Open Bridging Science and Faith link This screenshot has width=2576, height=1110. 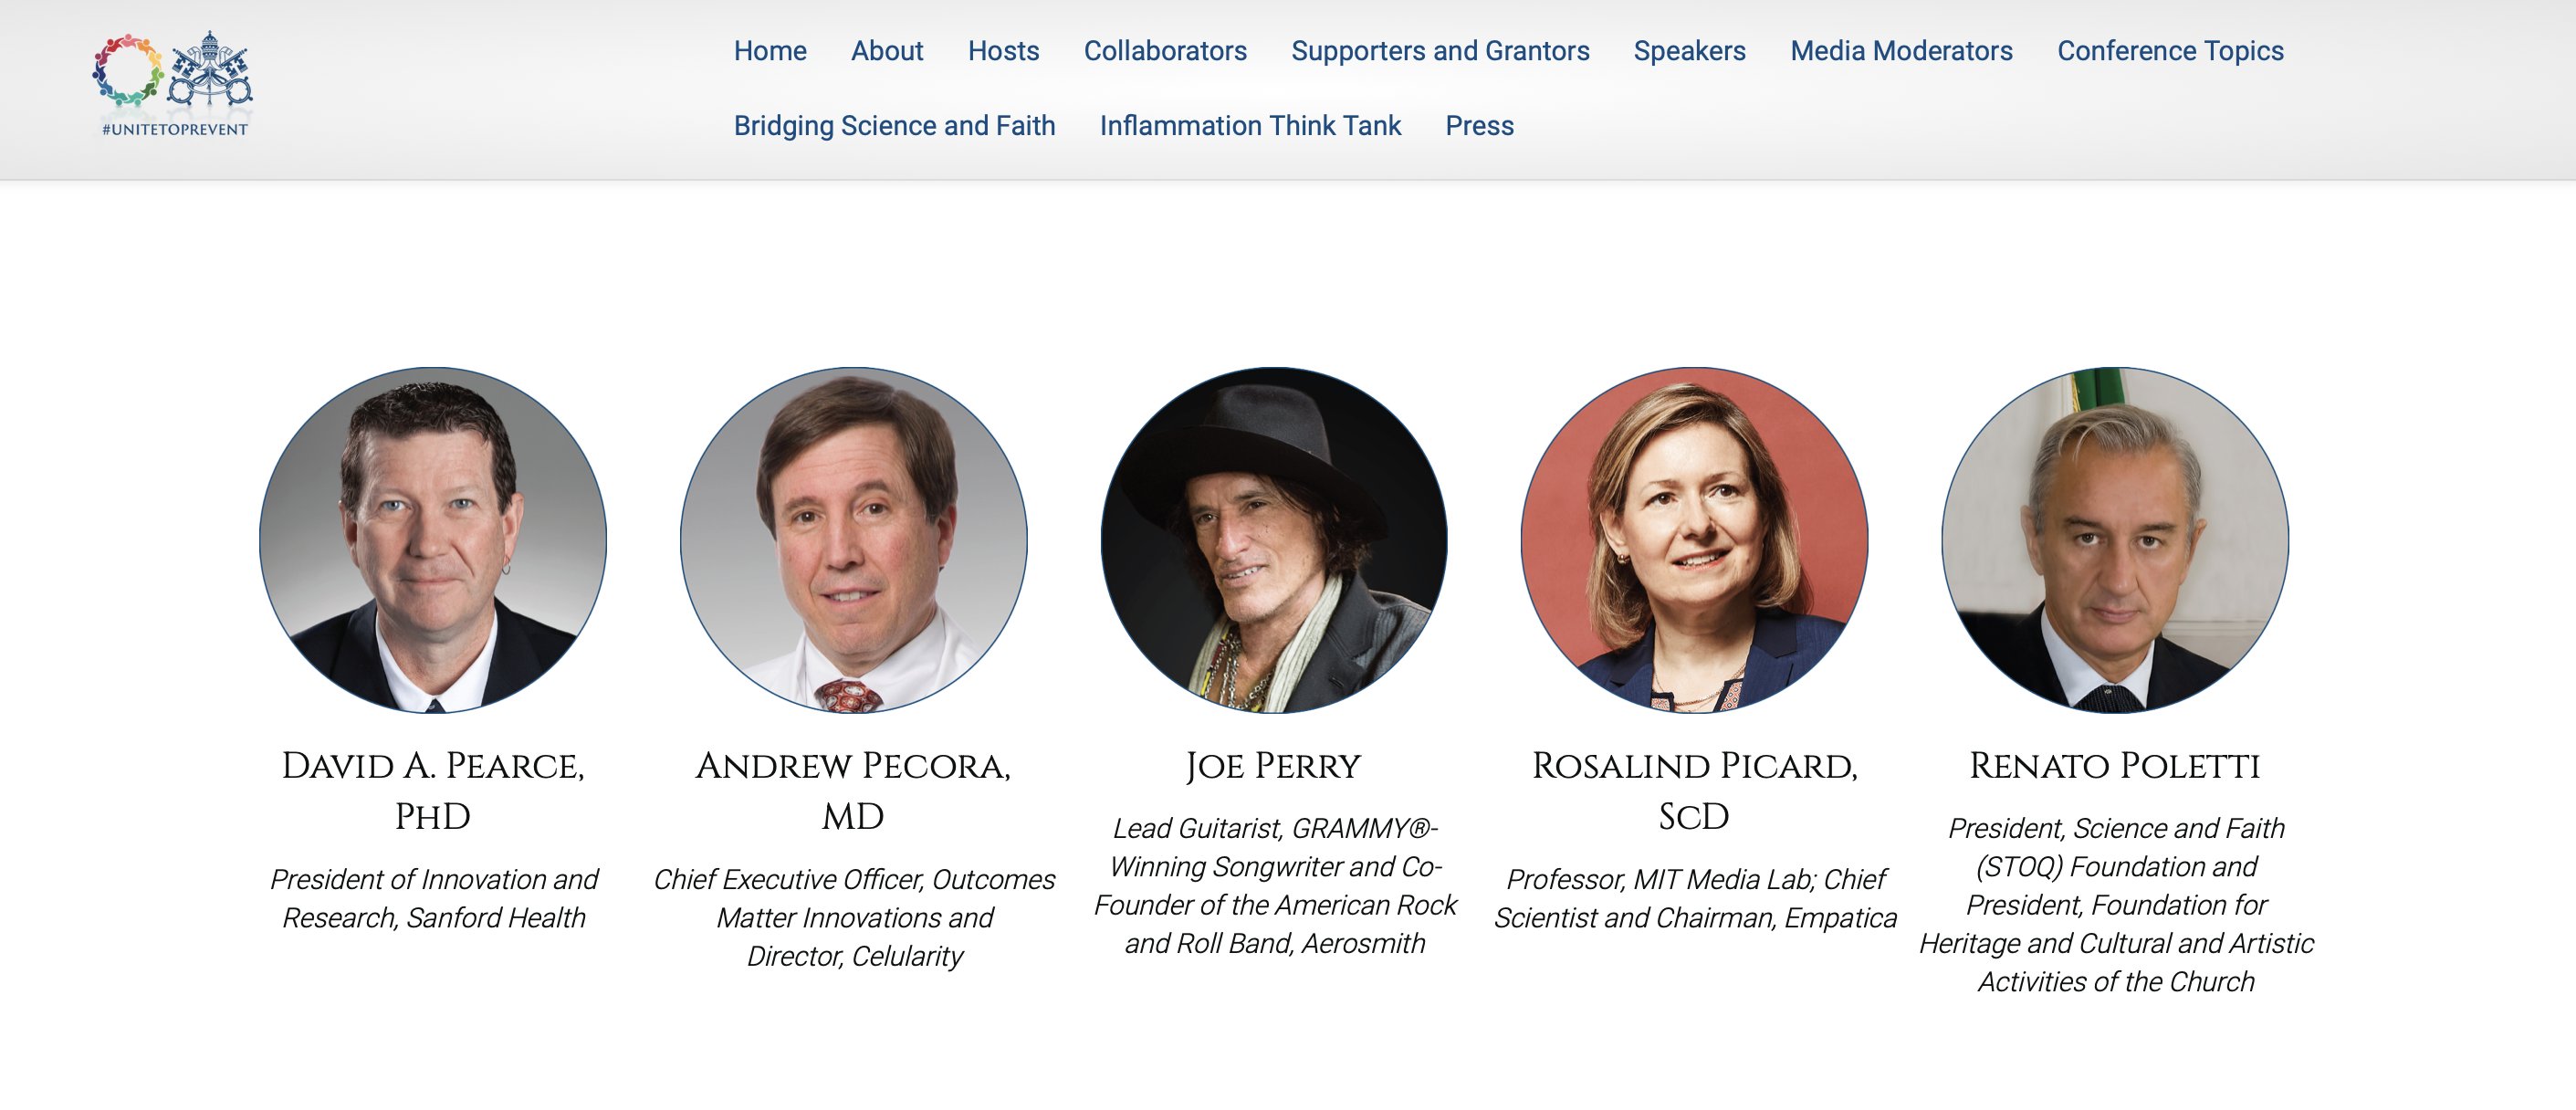(x=894, y=126)
